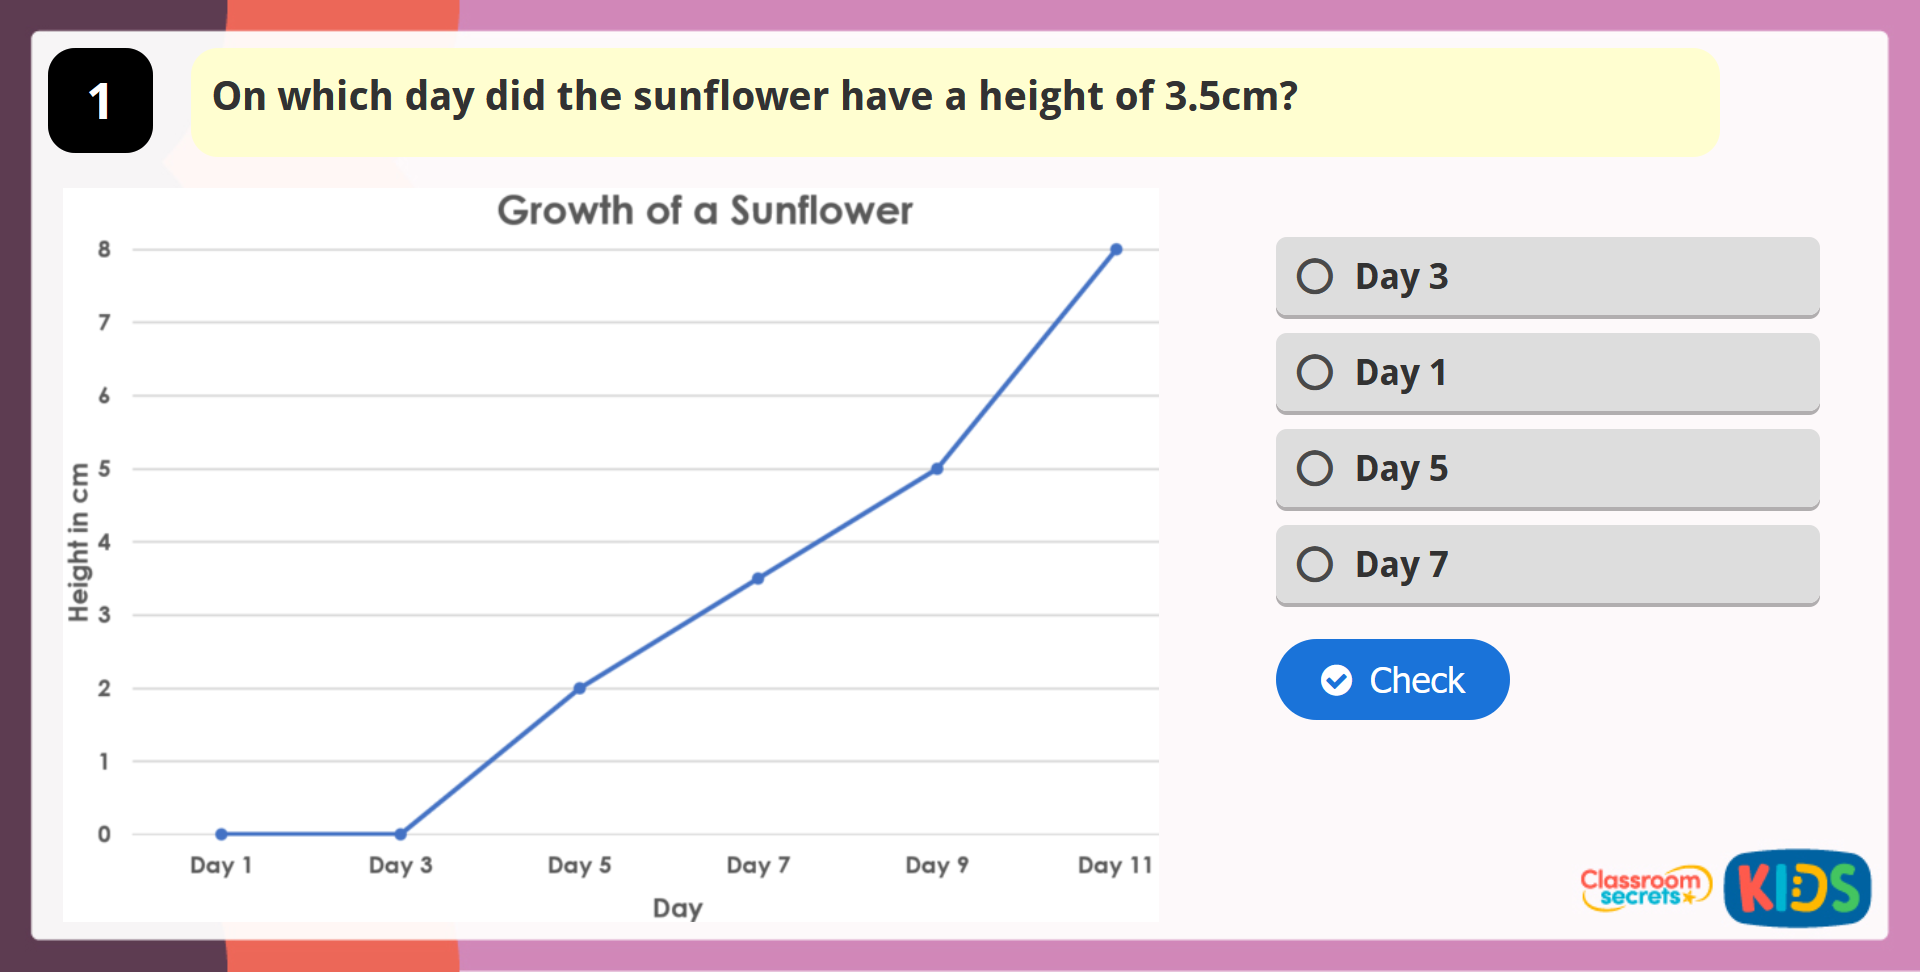The width and height of the screenshot is (1920, 972).
Task: Click the Height in cm axis label
Action: (79, 542)
